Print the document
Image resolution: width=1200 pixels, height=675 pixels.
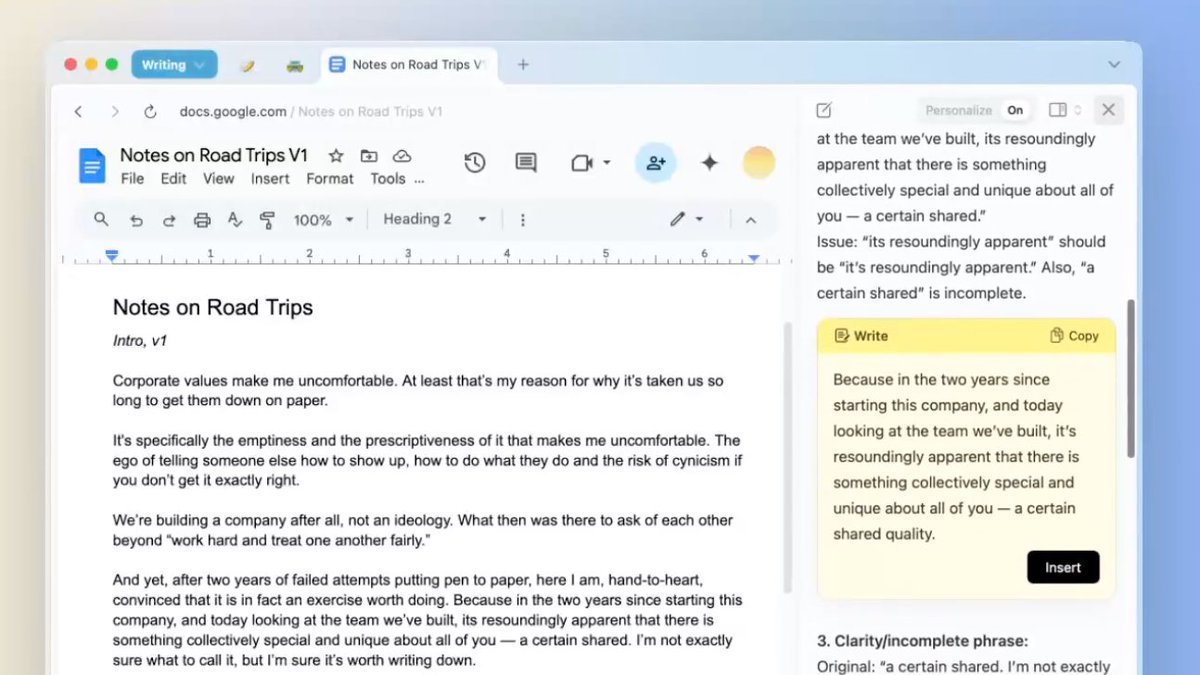[202, 220]
